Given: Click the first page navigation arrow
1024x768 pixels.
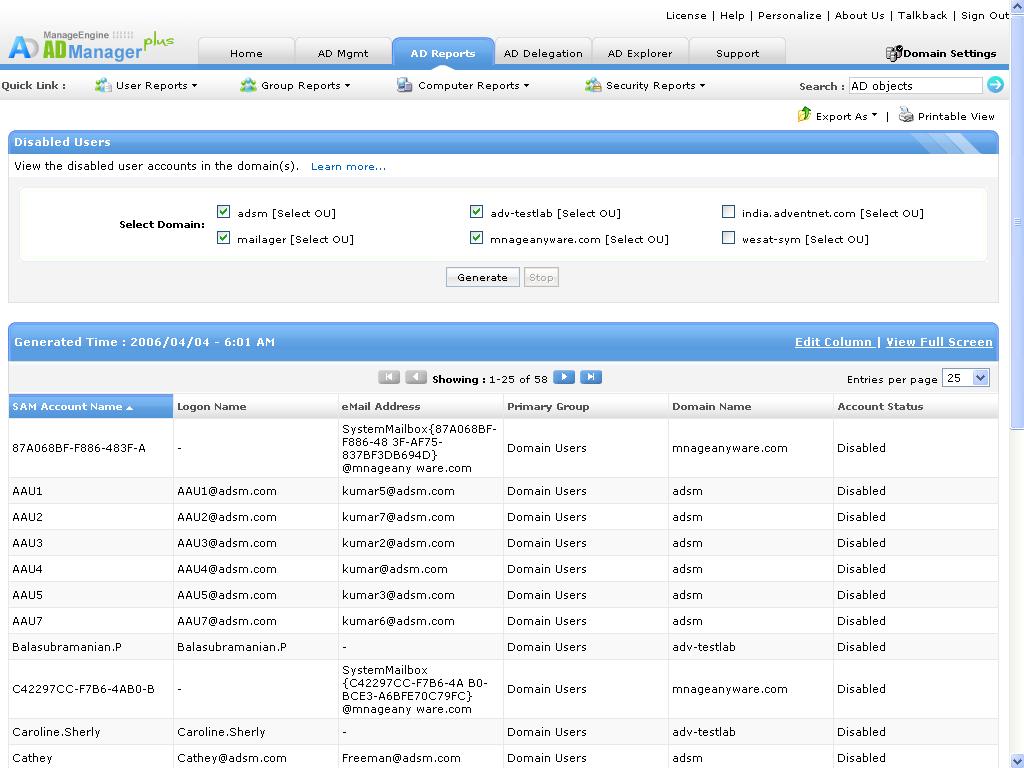Looking at the screenshot, I should tap(389, 377).
